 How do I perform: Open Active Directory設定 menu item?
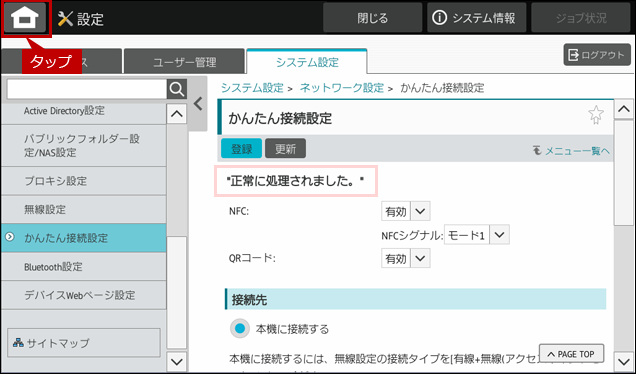[x=84, y=111]
